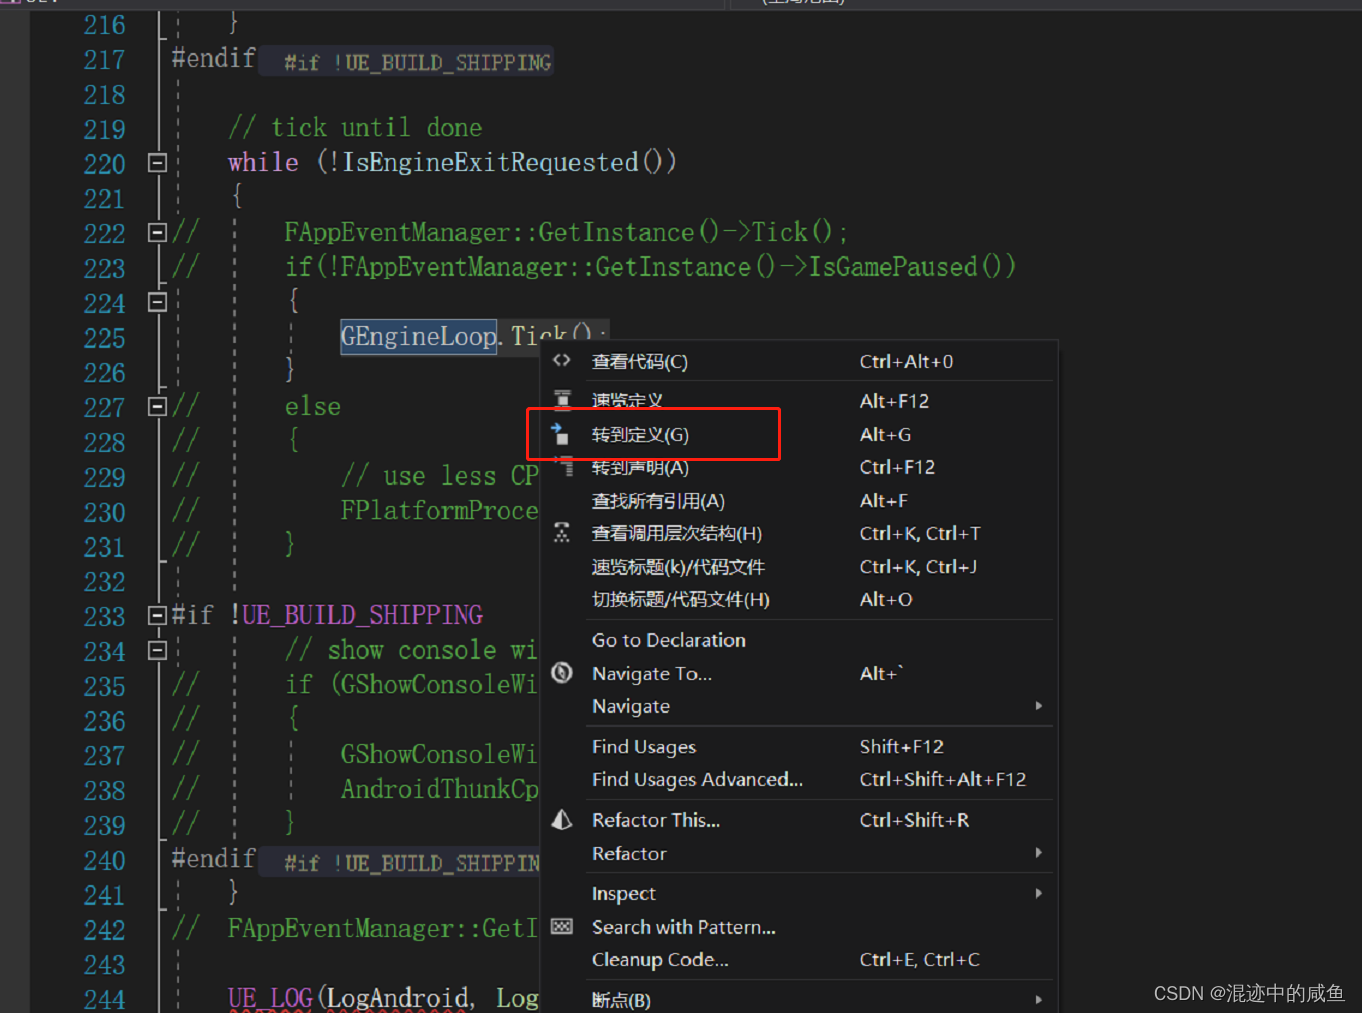Click the UE_LOG macro on line 244
Screen dimensions: 1362x1013
click(270, 998)
